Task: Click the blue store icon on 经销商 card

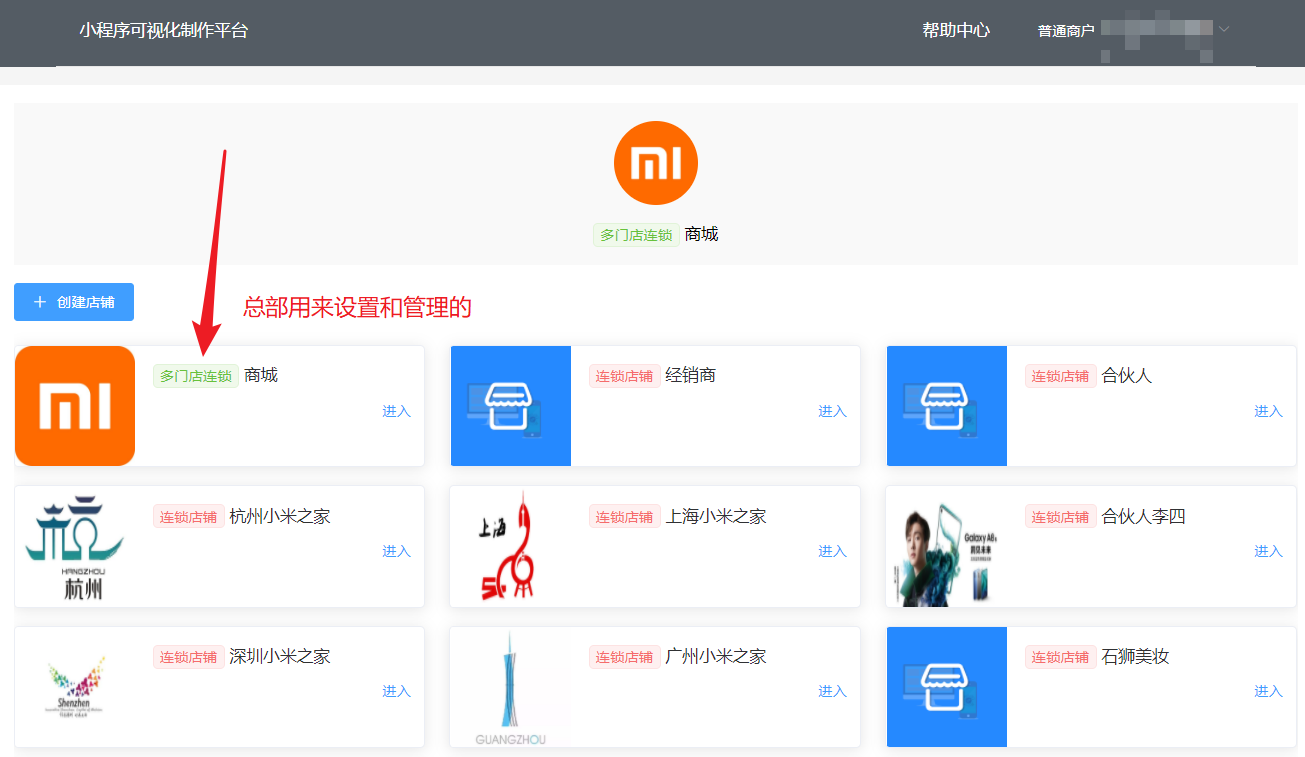Action: point(511,406)
